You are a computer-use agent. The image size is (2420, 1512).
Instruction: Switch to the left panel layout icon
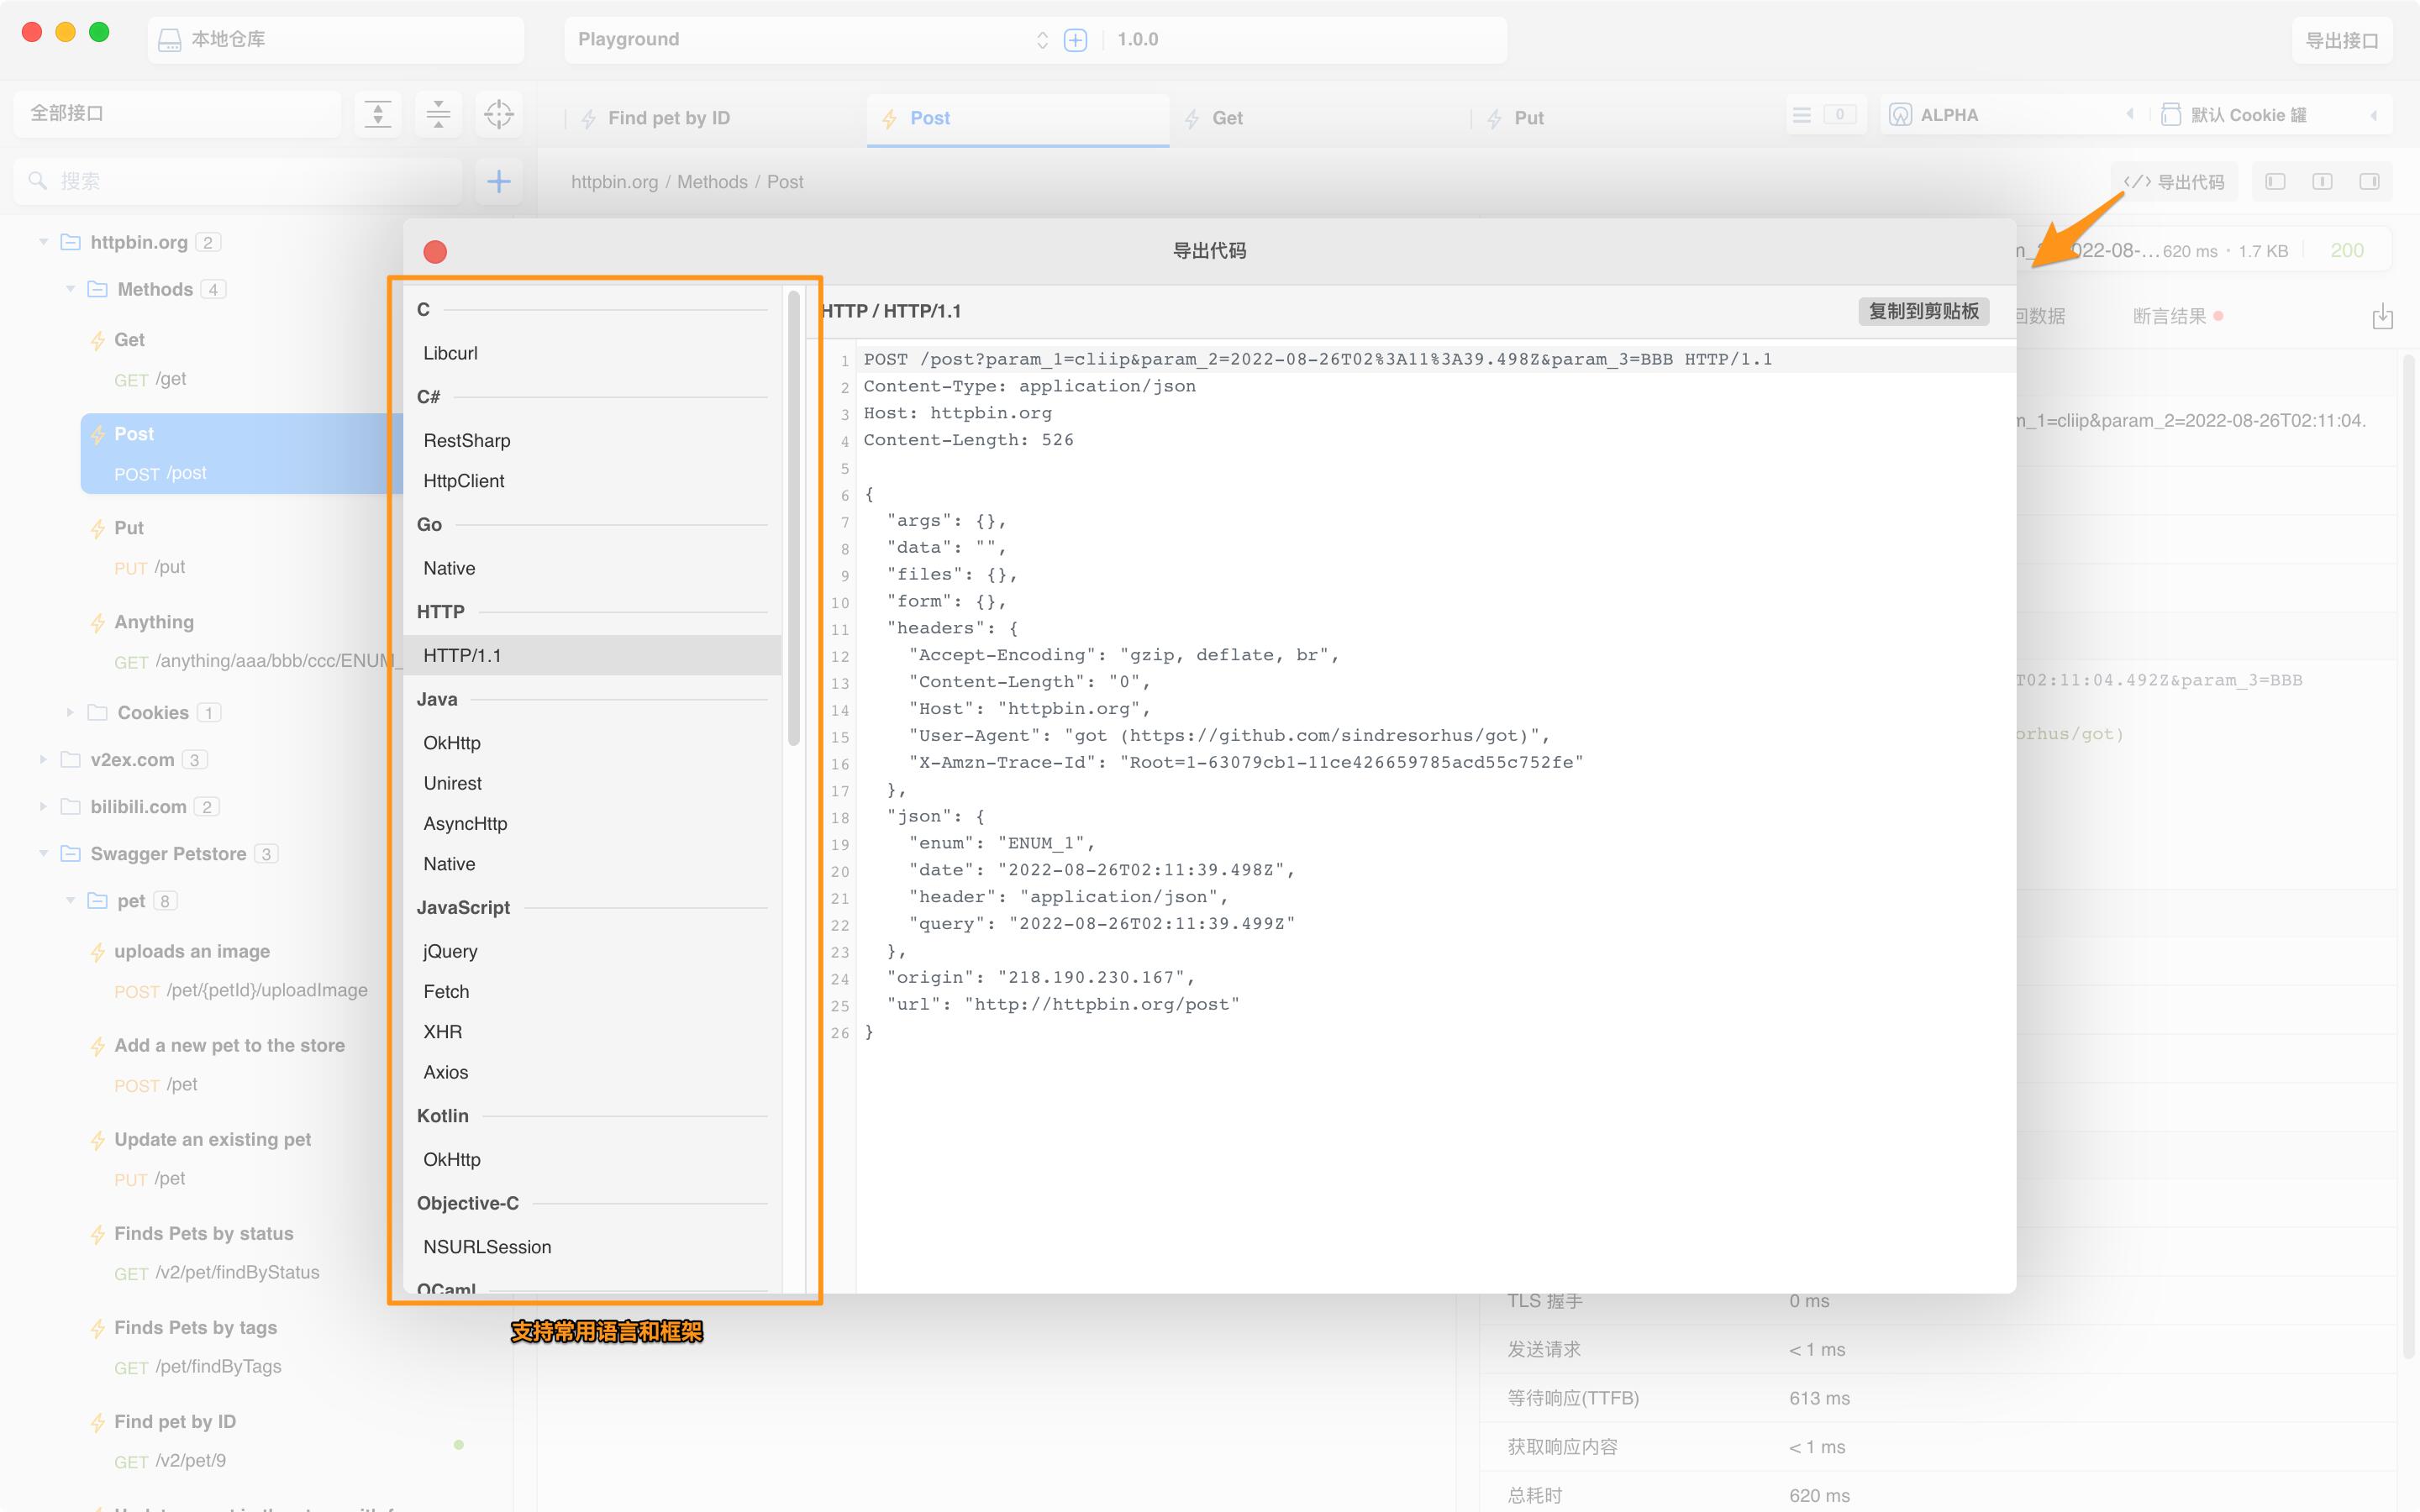pyautogui.click(x=2275, y=182)
